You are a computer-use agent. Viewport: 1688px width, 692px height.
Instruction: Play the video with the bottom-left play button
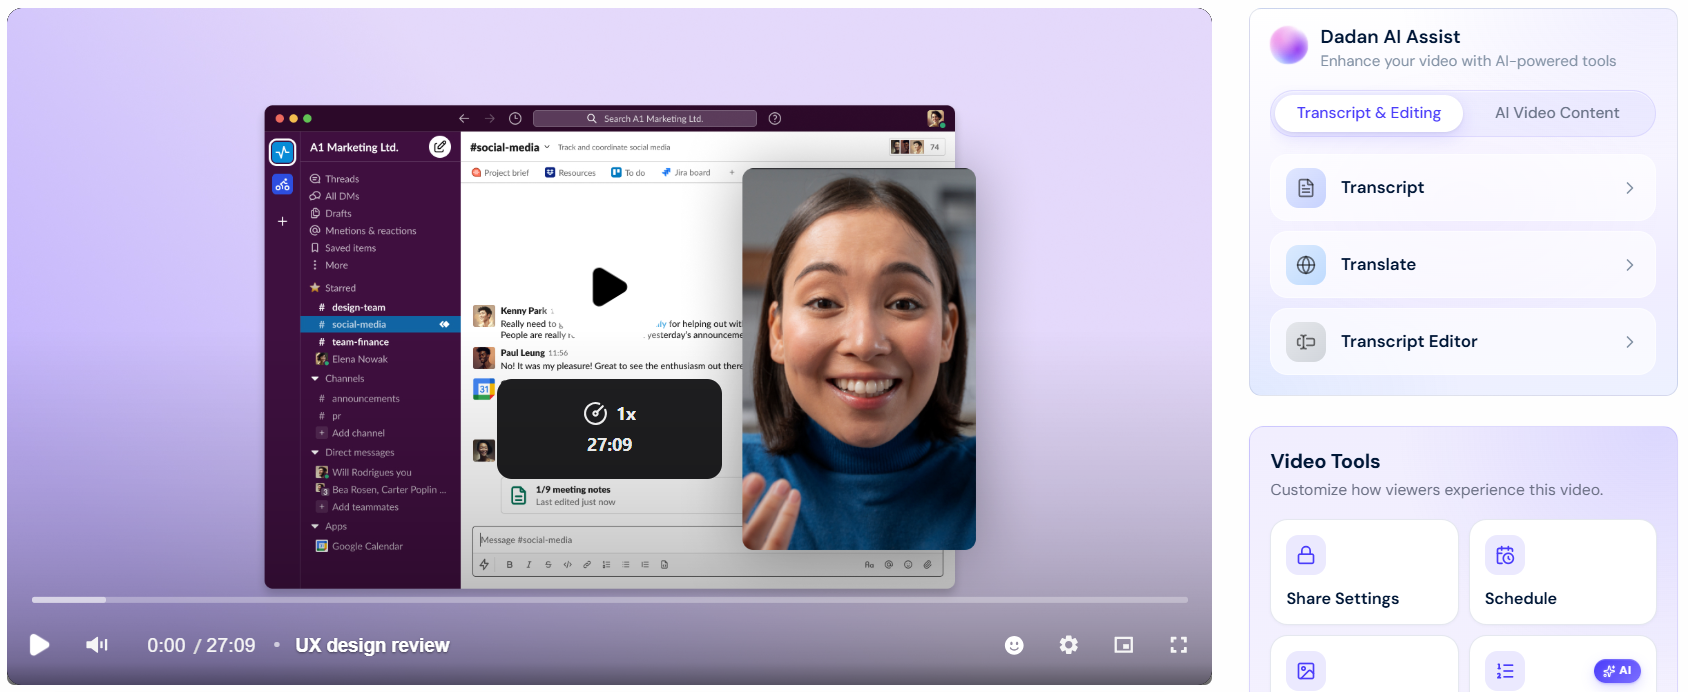pyautogui.click(x=39, y=645)
